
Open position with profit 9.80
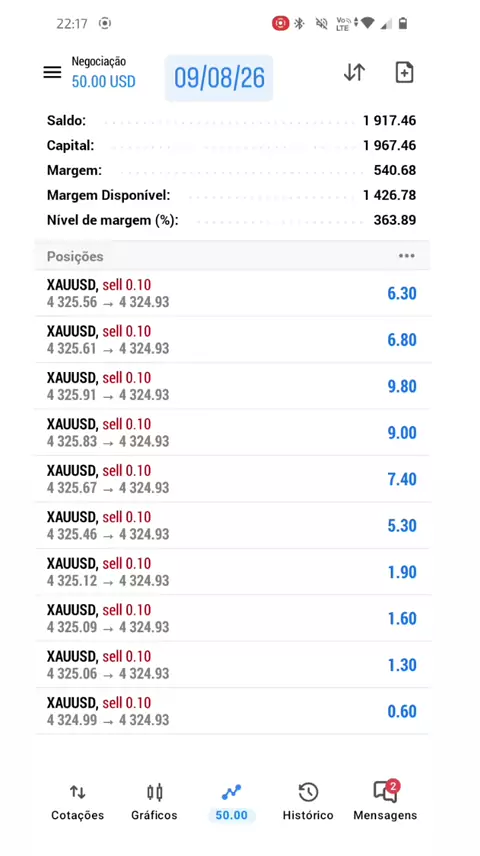click(x=233, y=386)
